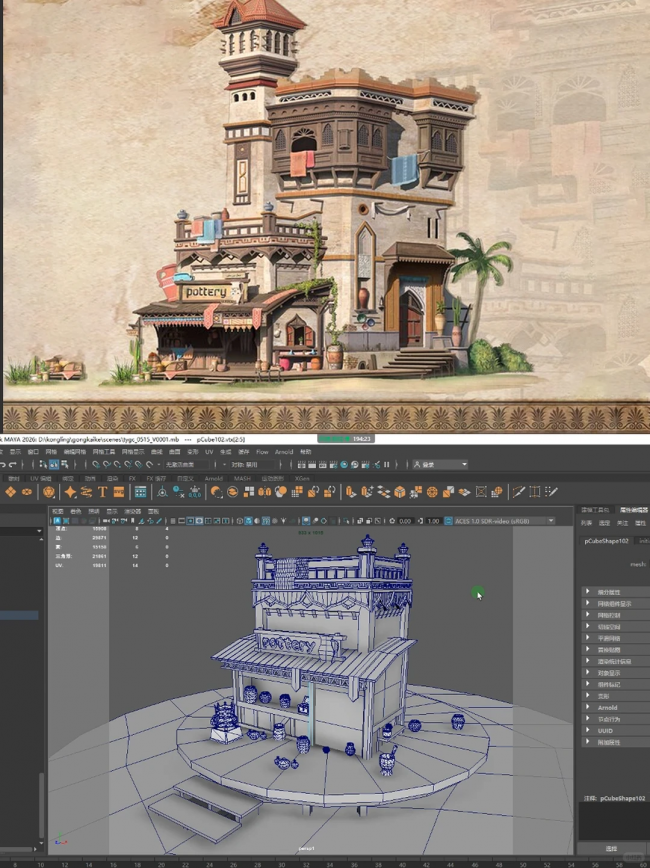
Task: Click the Select button below notes
Action: pos(611,849)
